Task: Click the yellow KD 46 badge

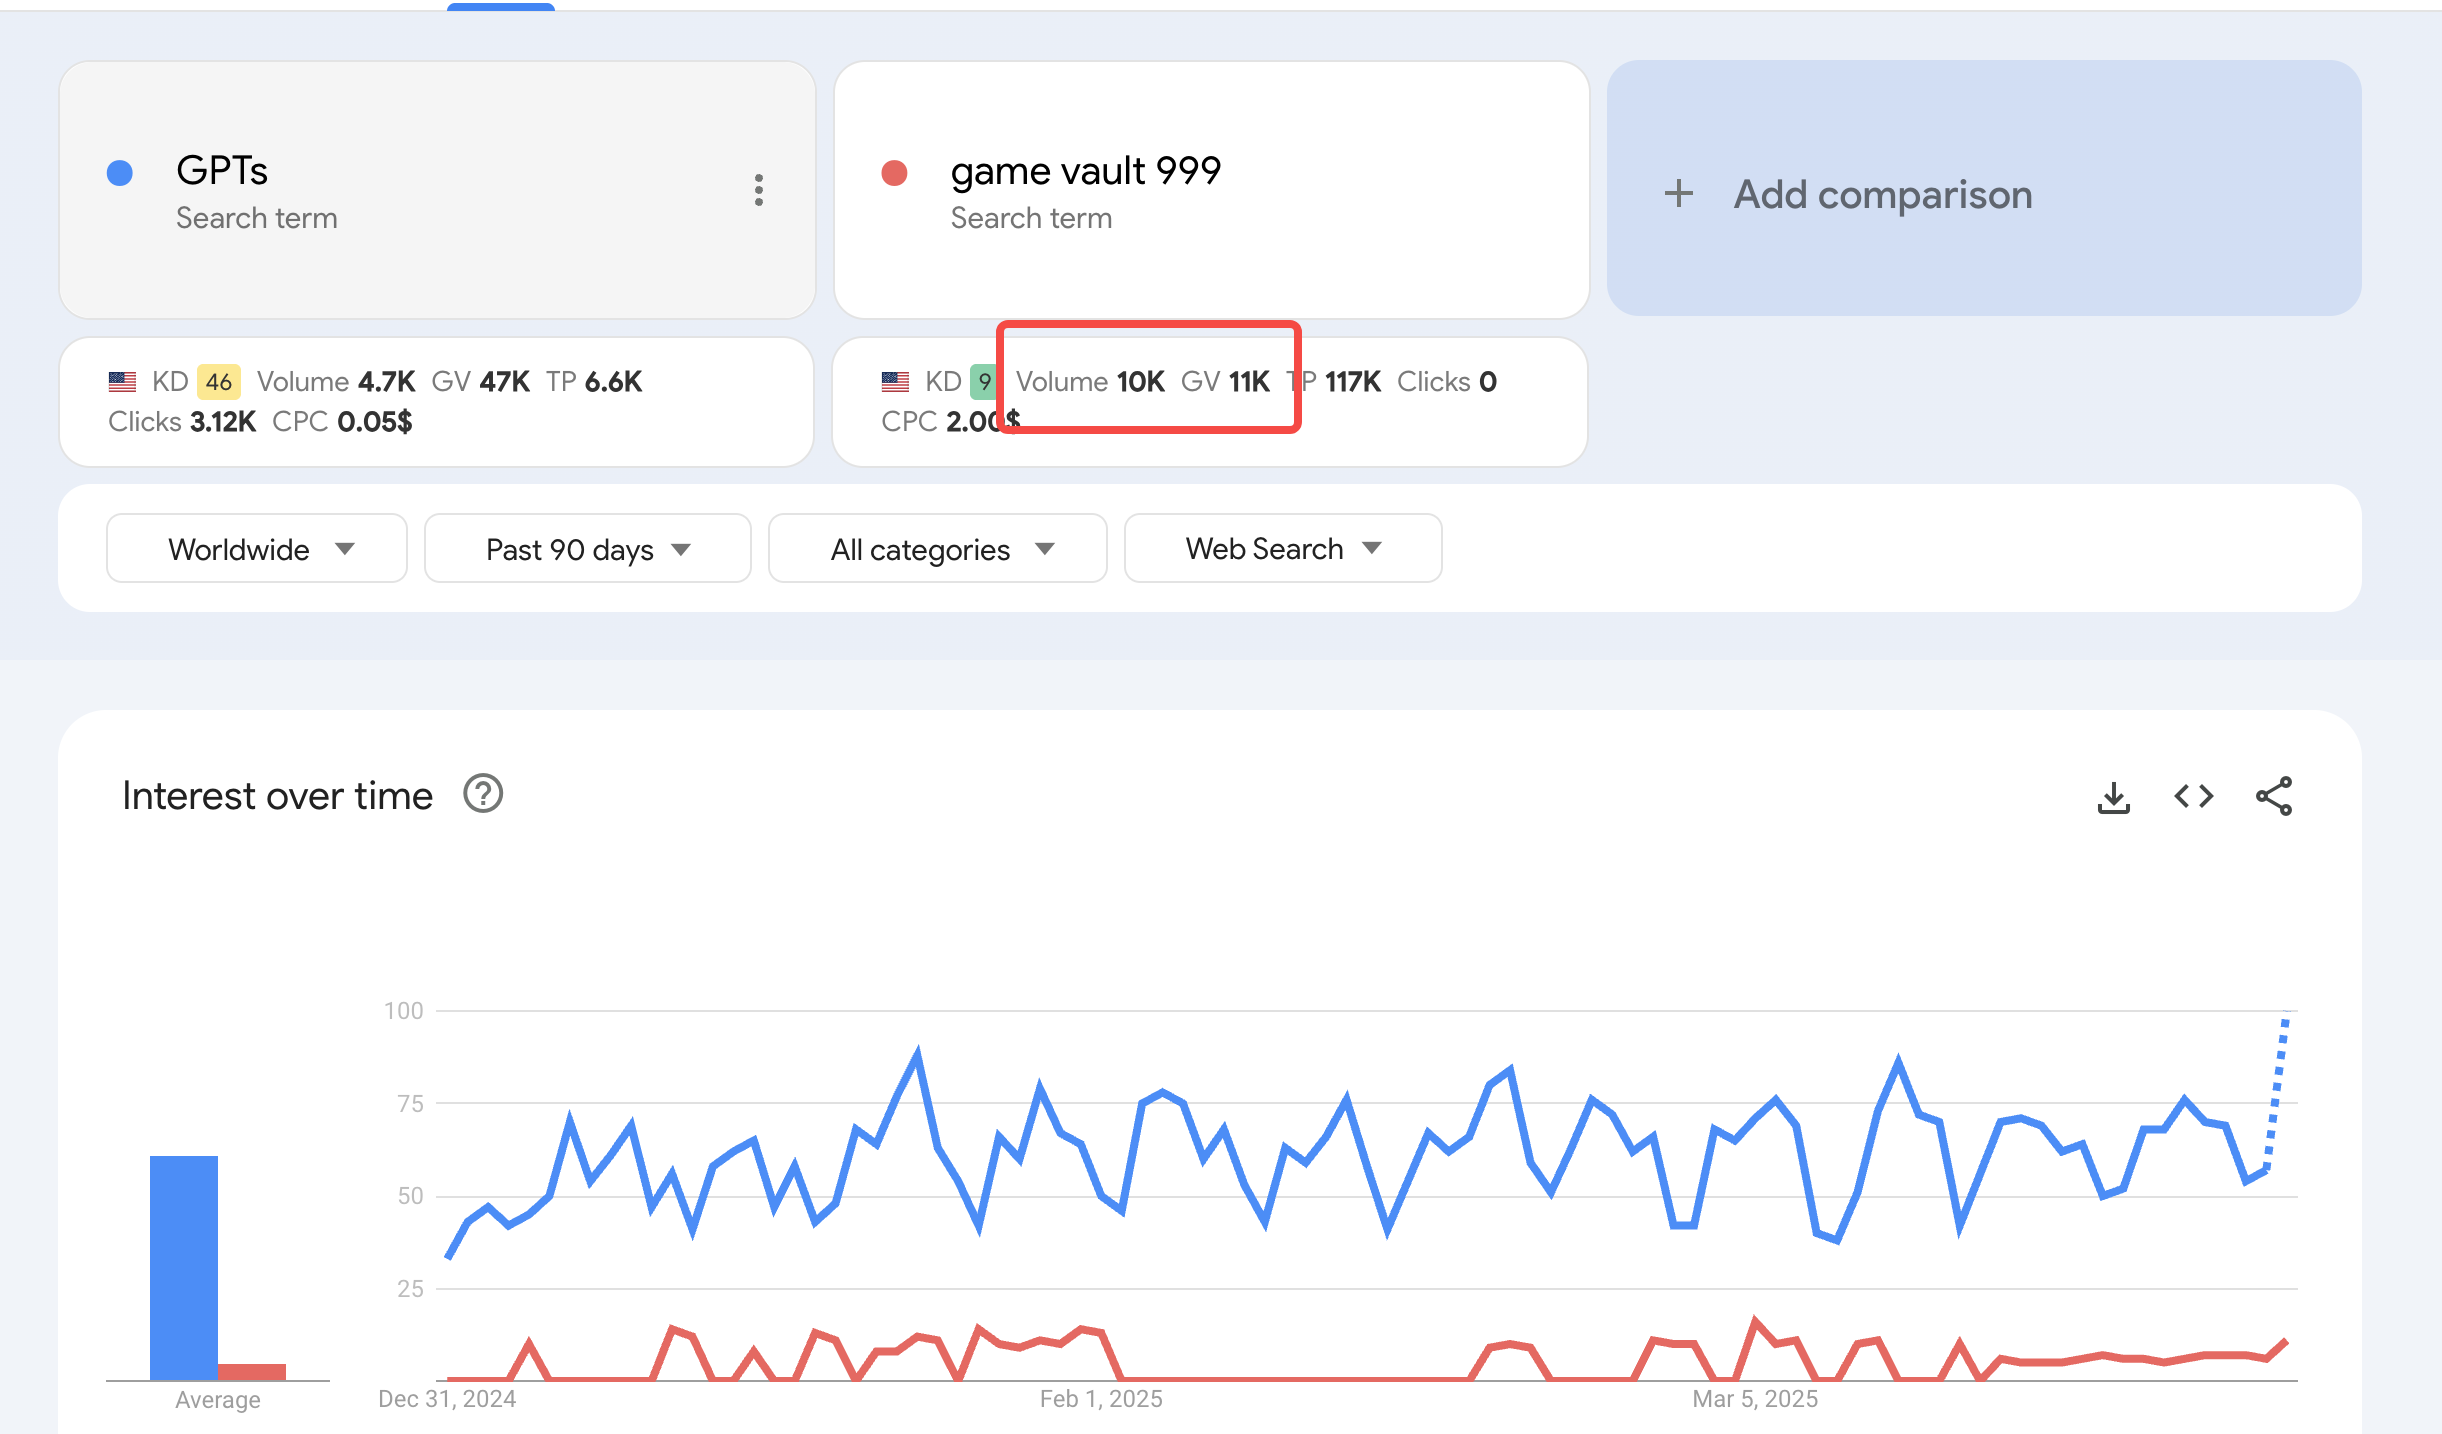Action: click(x=219, y=381)
